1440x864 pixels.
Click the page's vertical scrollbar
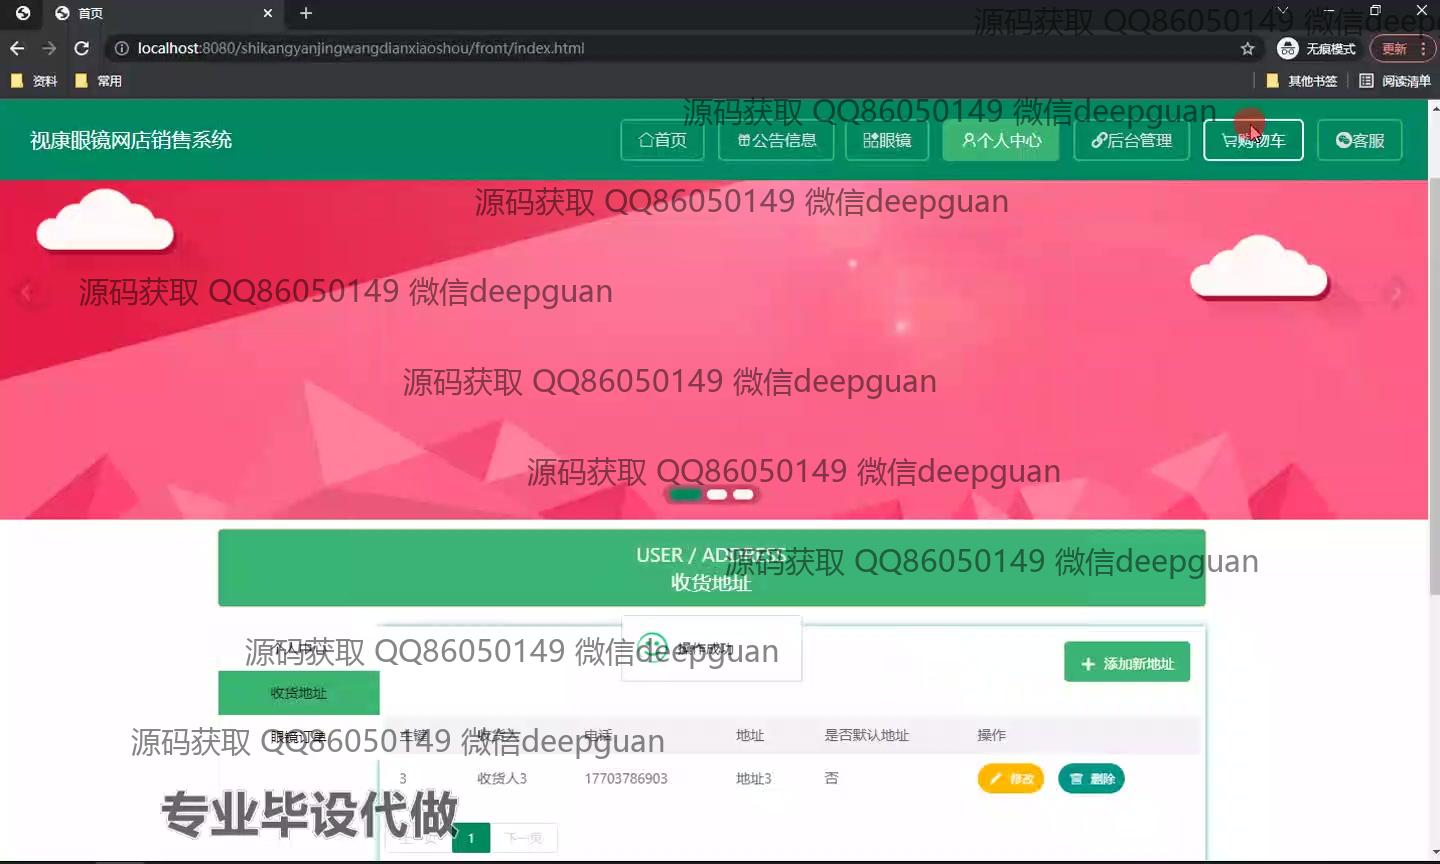(1434, 400)
